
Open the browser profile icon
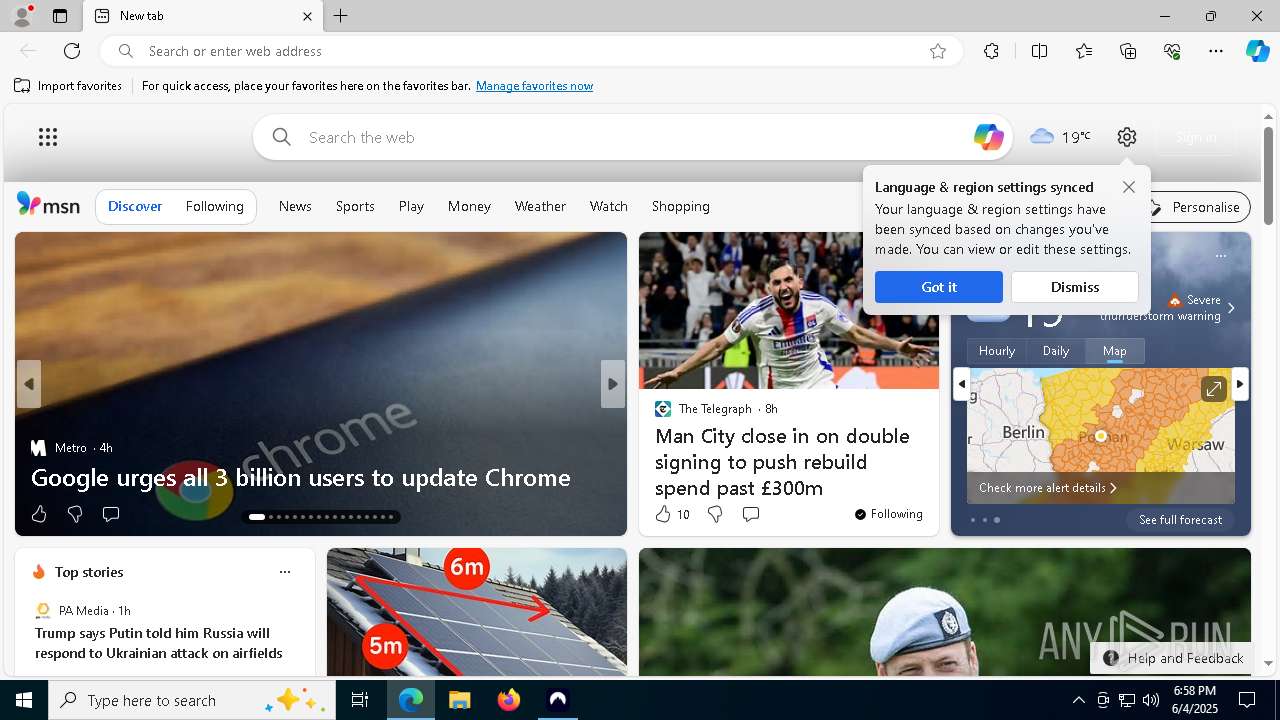21,16
